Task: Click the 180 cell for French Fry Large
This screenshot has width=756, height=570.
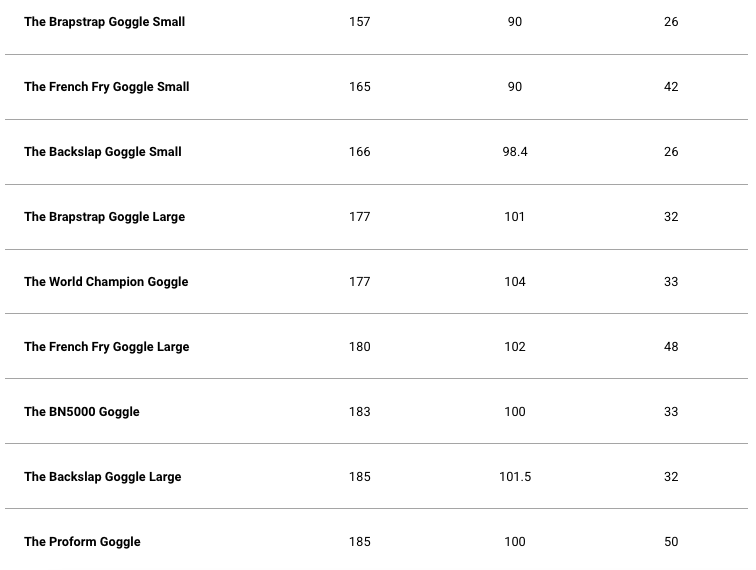Action: point(360,347)
